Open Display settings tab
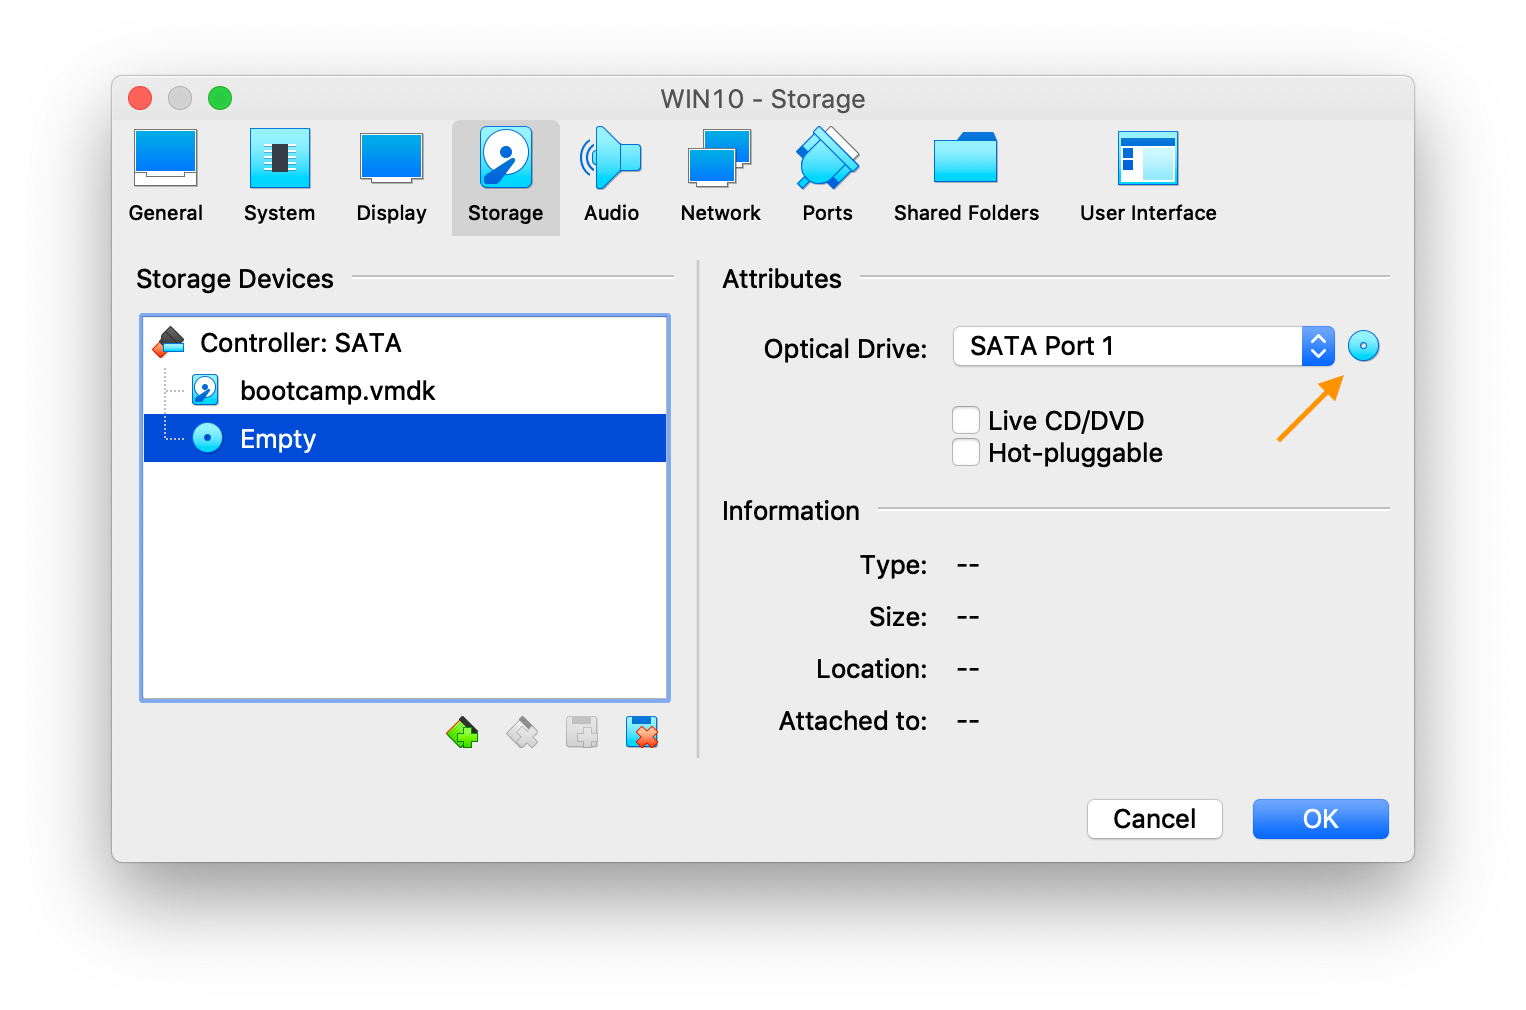The width and height of the screenshot is (1526, 1010). coord(391,176)
